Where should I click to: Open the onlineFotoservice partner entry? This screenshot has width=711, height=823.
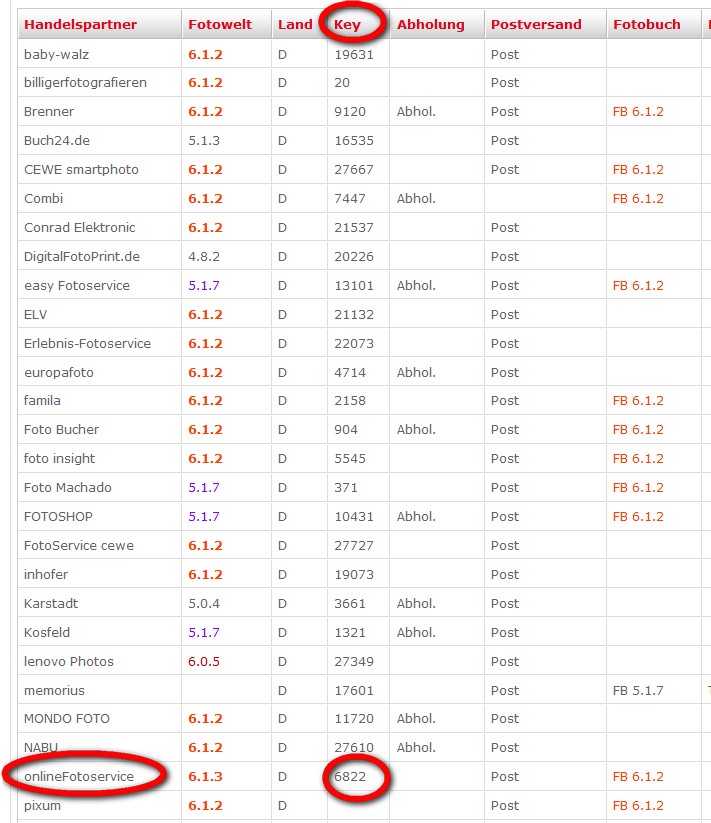click(x=79, y=776)
